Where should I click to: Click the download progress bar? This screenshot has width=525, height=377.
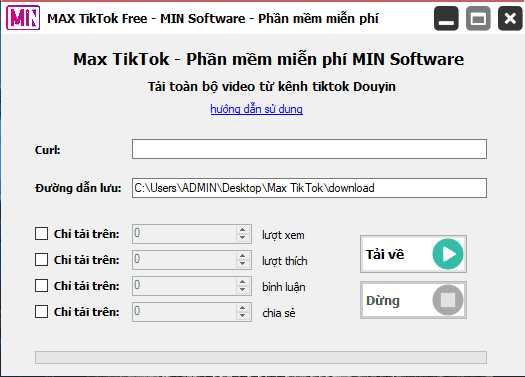261,357
